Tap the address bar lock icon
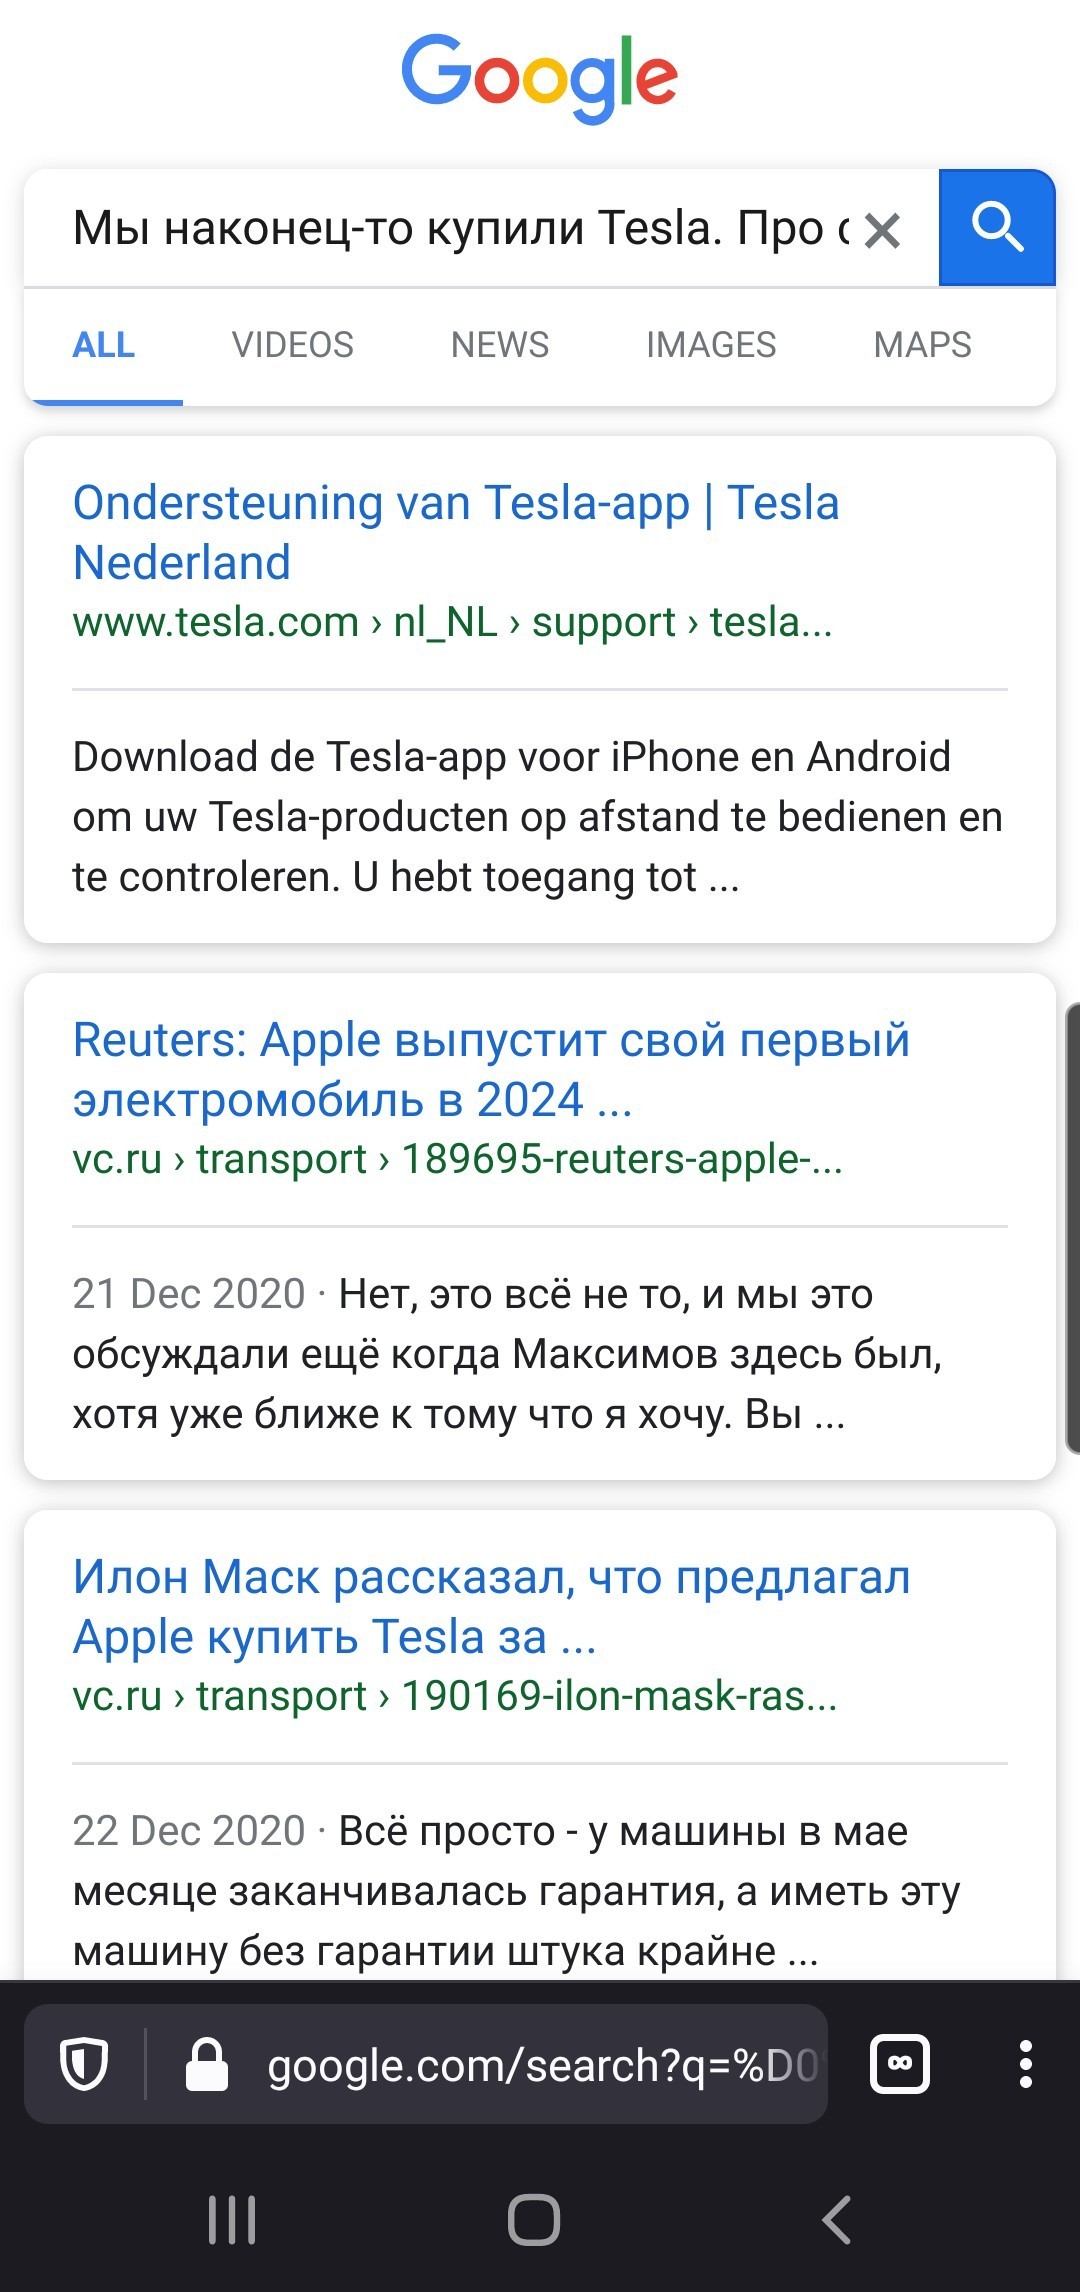 (207, 2065)
